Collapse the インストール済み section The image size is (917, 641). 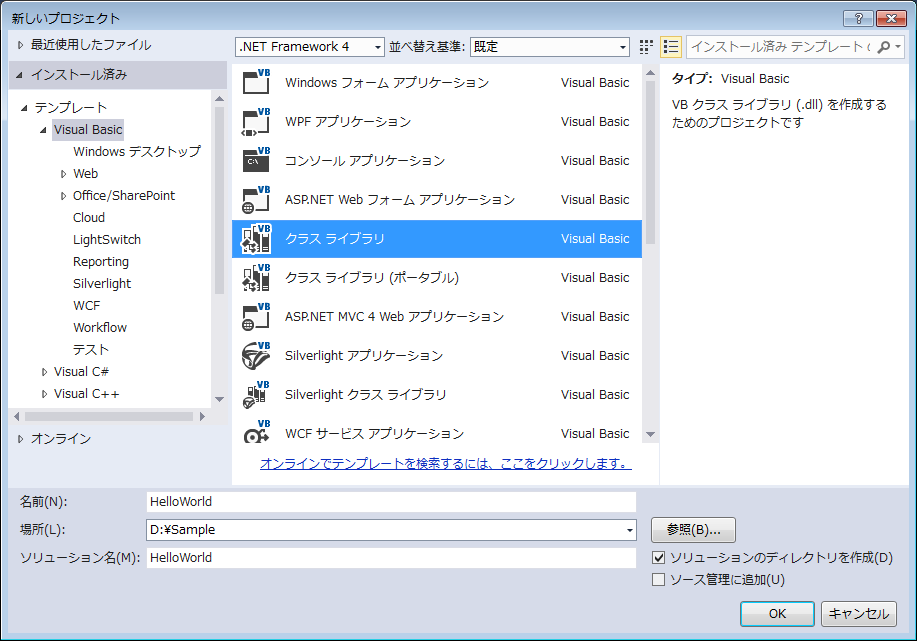[x=19, y=75]
